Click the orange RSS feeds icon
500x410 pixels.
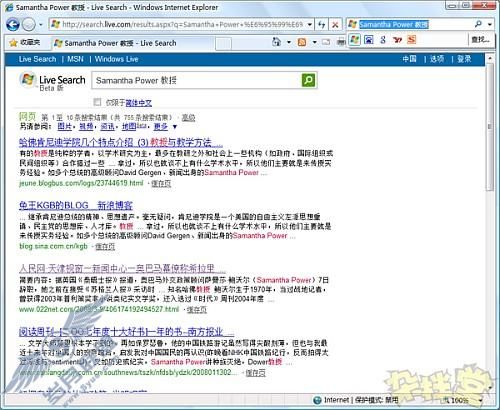click(x=302, y=42)
